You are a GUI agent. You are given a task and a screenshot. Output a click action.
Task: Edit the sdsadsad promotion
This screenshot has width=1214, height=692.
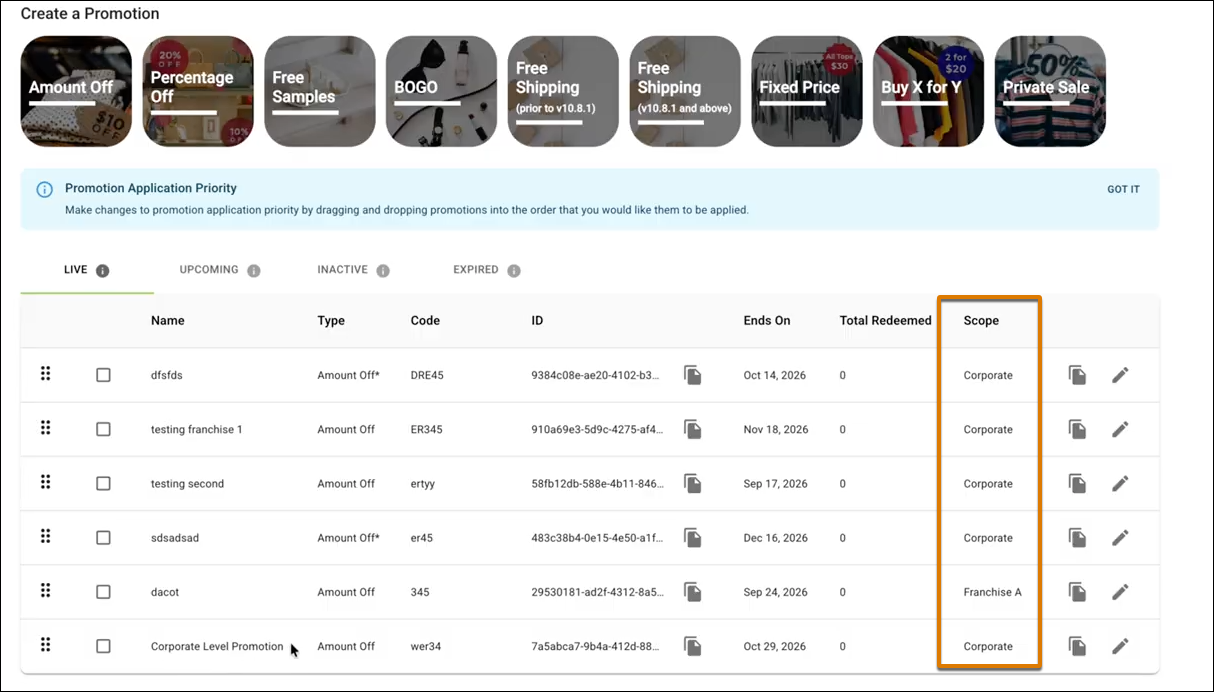(x=1120, y=538)
